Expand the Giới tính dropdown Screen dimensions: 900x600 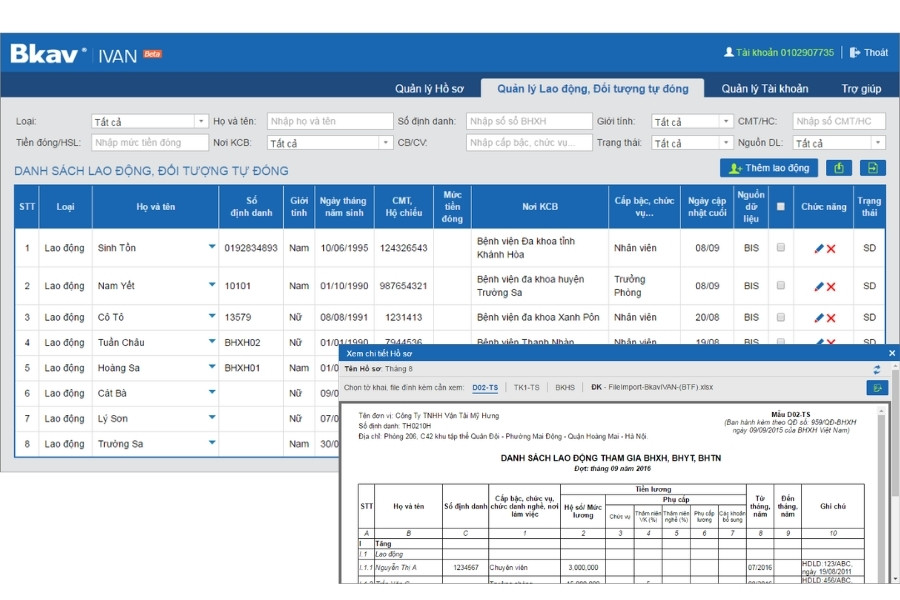(x=692, y=121)
